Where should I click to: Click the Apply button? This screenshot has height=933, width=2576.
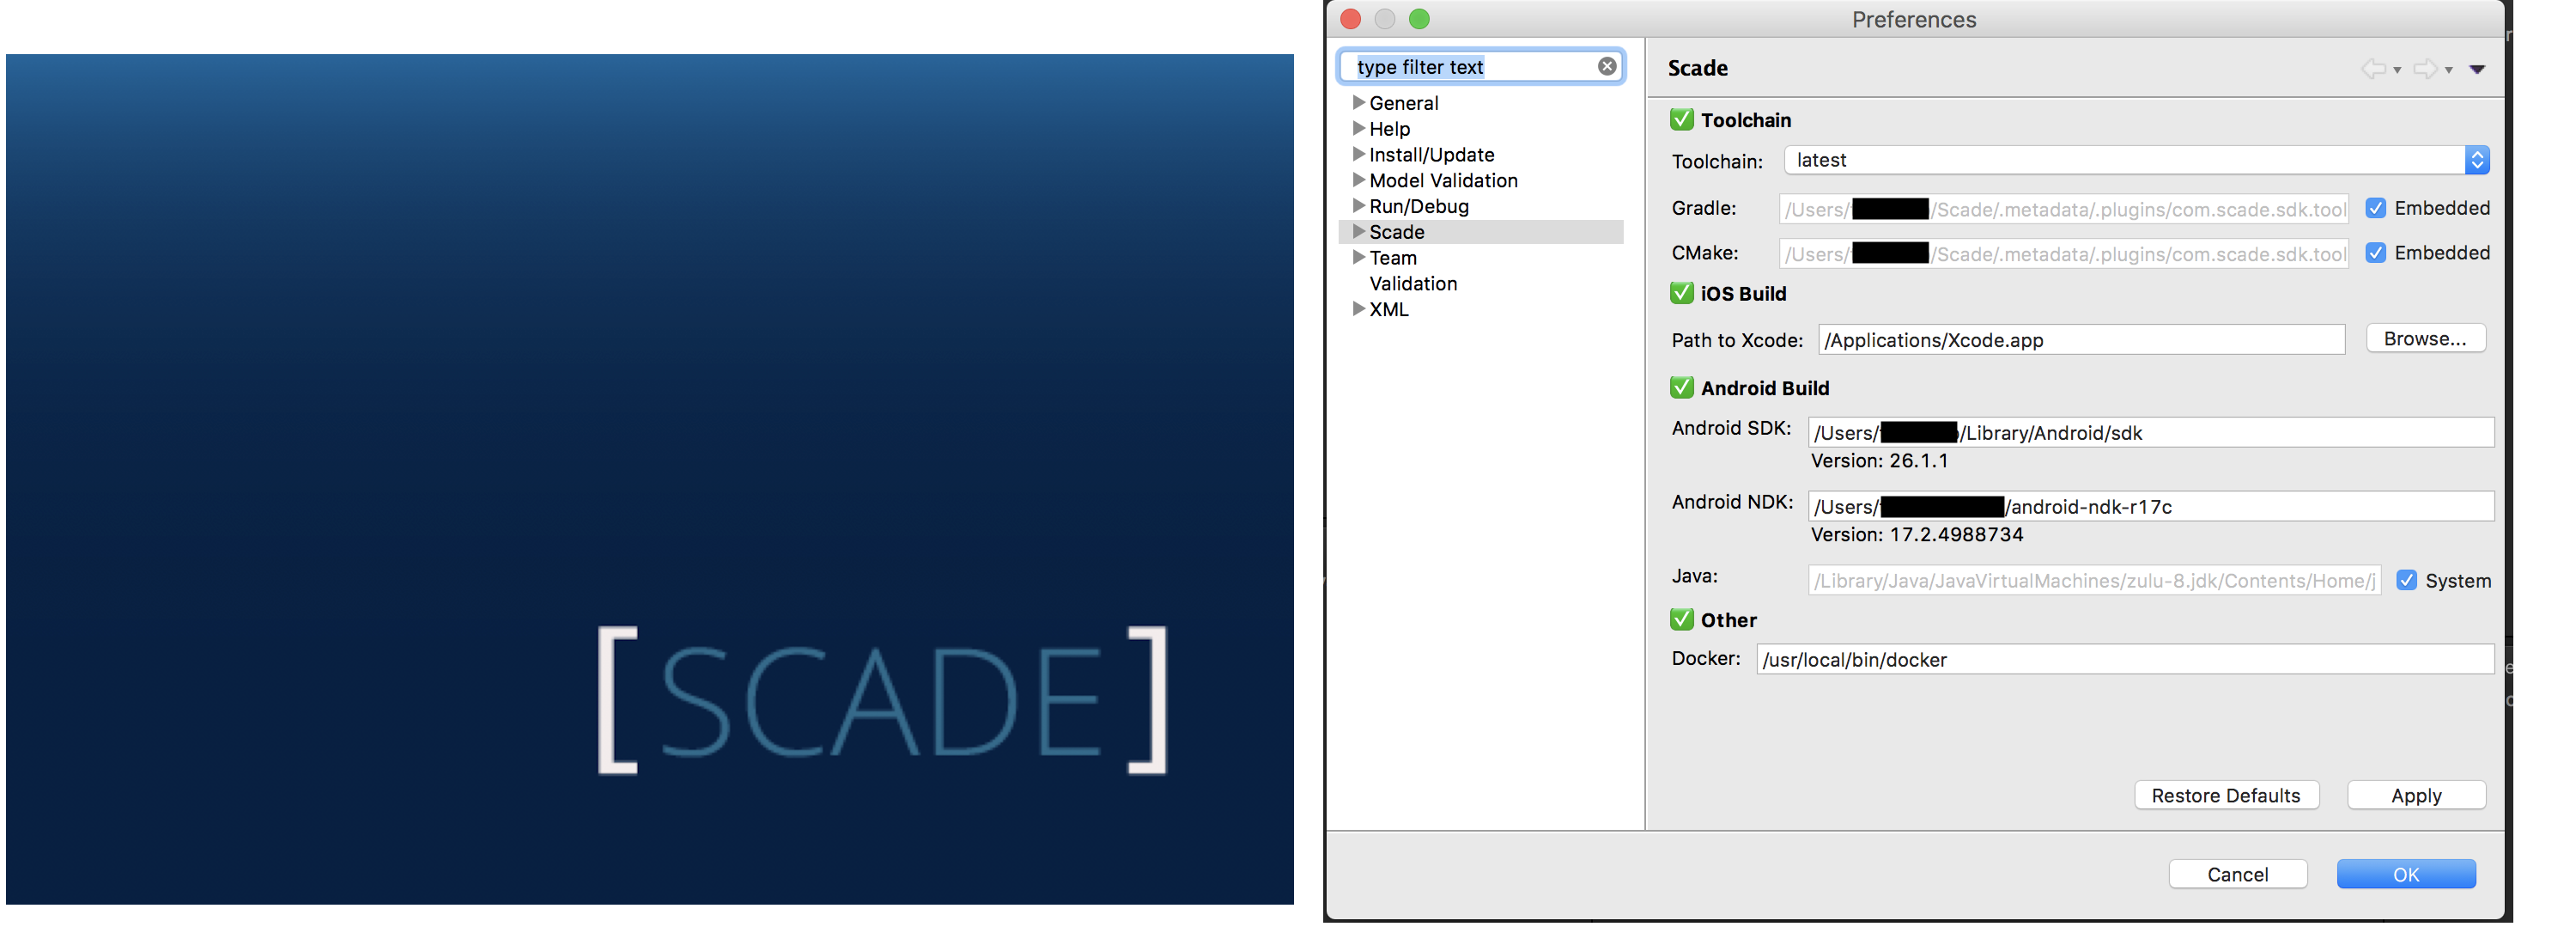coord(2415,796)
